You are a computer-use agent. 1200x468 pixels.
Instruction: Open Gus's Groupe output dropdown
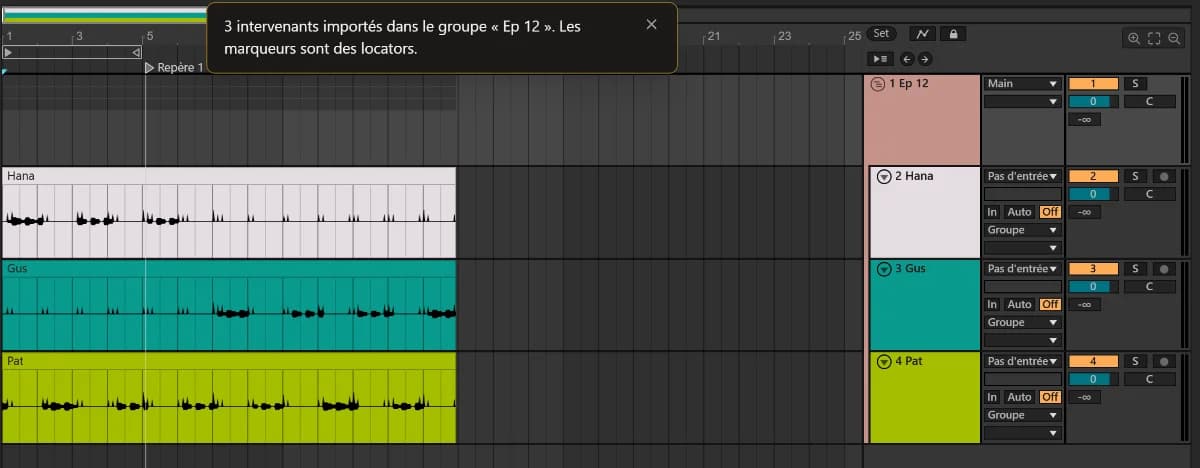pos(1022,323)
